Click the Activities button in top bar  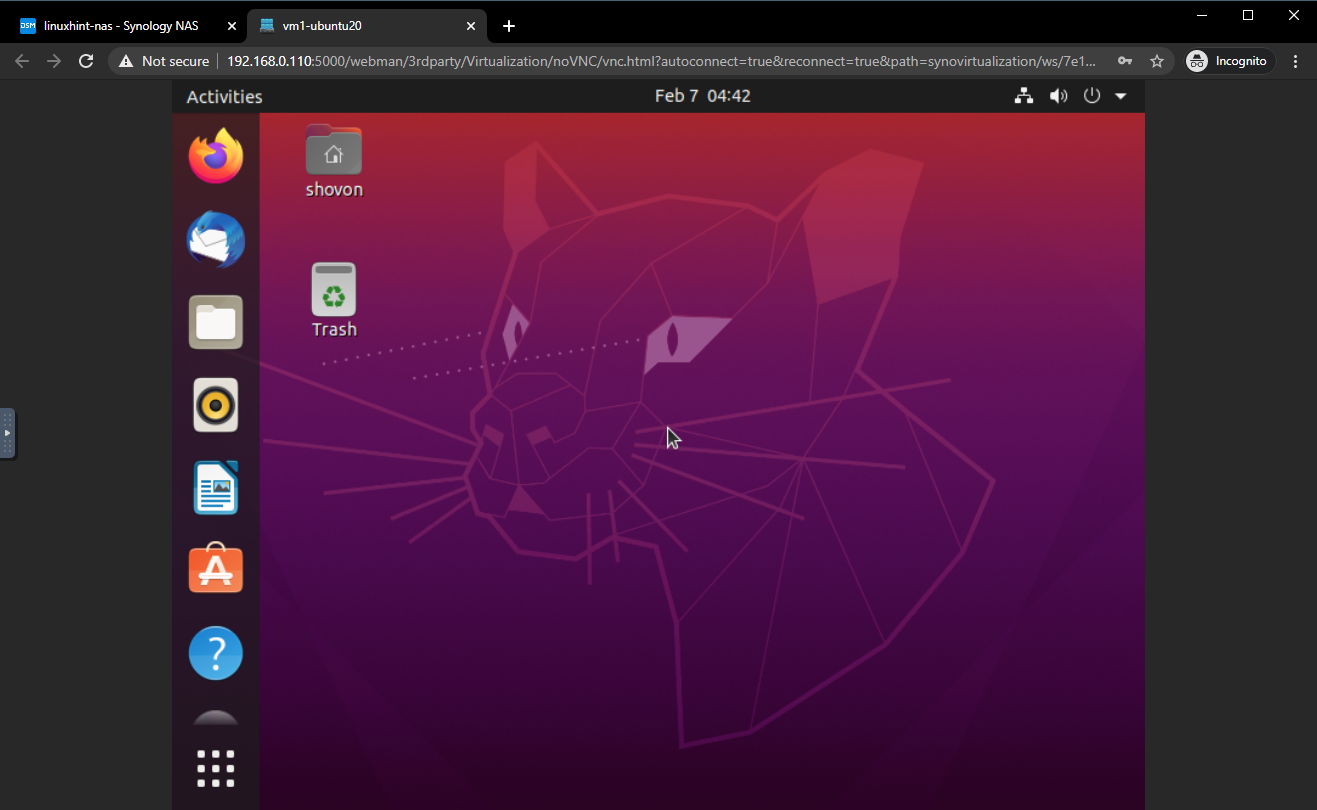(224, 97)
